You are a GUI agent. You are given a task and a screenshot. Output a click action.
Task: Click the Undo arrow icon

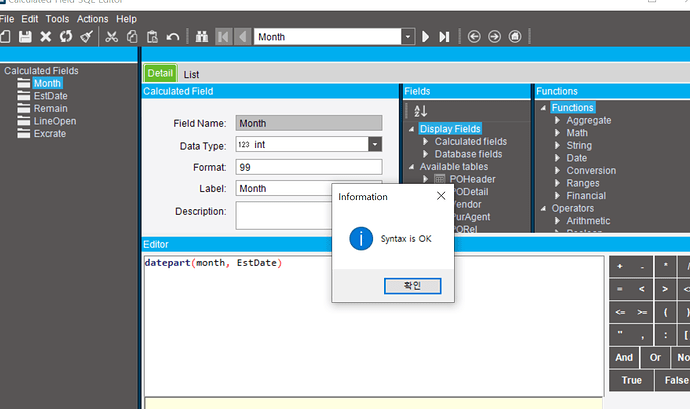tap(173, 37)
